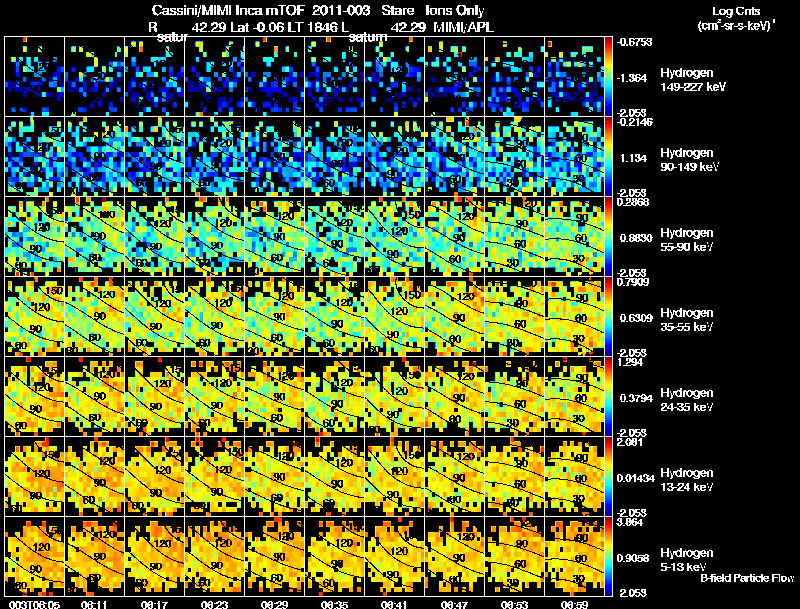Viewport: 800px width, 609px height.
Task: Click the Hydrogen 55-90 keV row label
Action: (686, 240)
